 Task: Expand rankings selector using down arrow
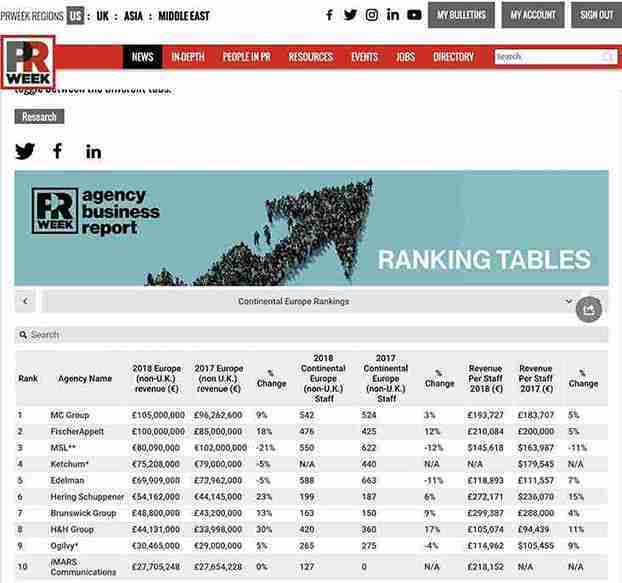click(568, 301)
